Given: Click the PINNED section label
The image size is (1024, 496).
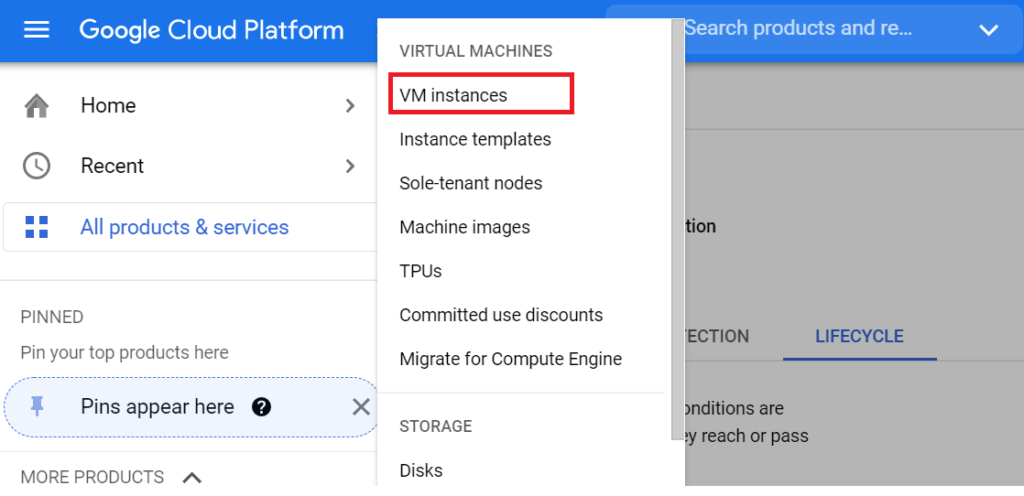Looking at the screenshot, I should pos(52,317).
